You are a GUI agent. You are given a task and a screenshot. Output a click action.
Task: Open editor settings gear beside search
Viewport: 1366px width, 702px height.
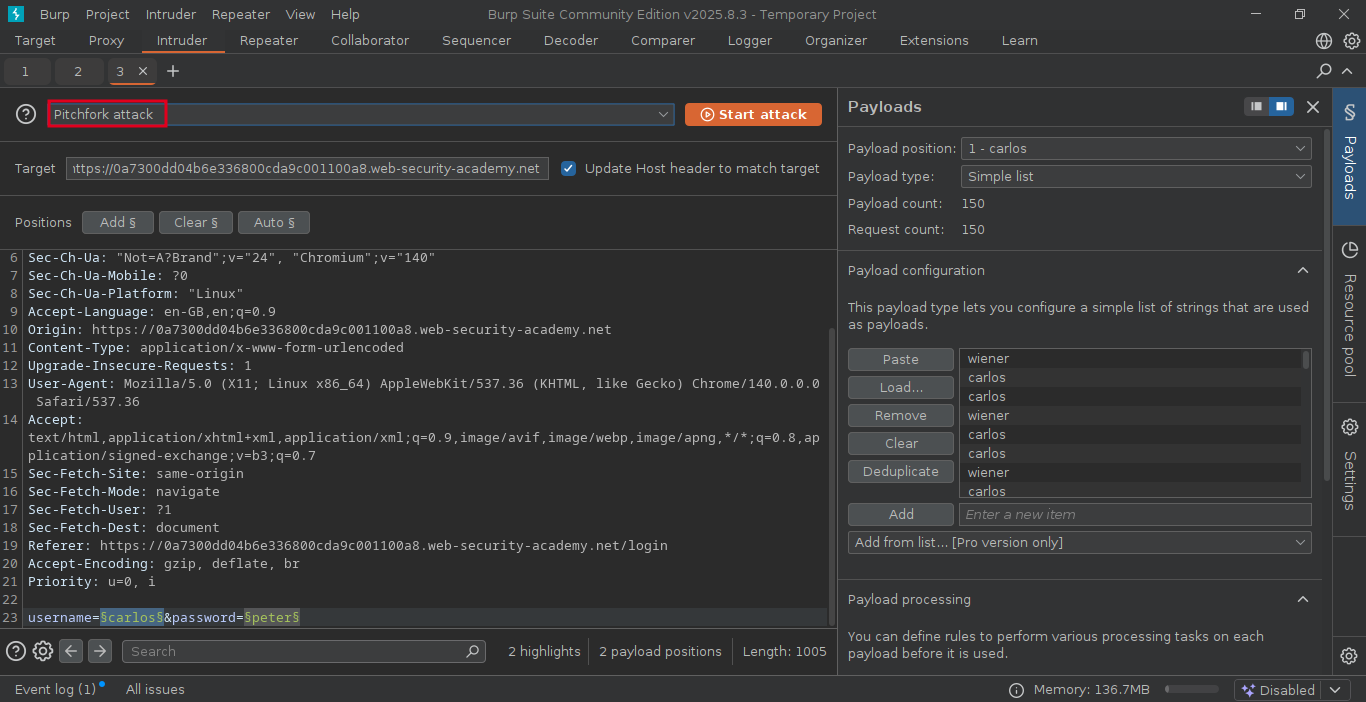coord(43,651)
